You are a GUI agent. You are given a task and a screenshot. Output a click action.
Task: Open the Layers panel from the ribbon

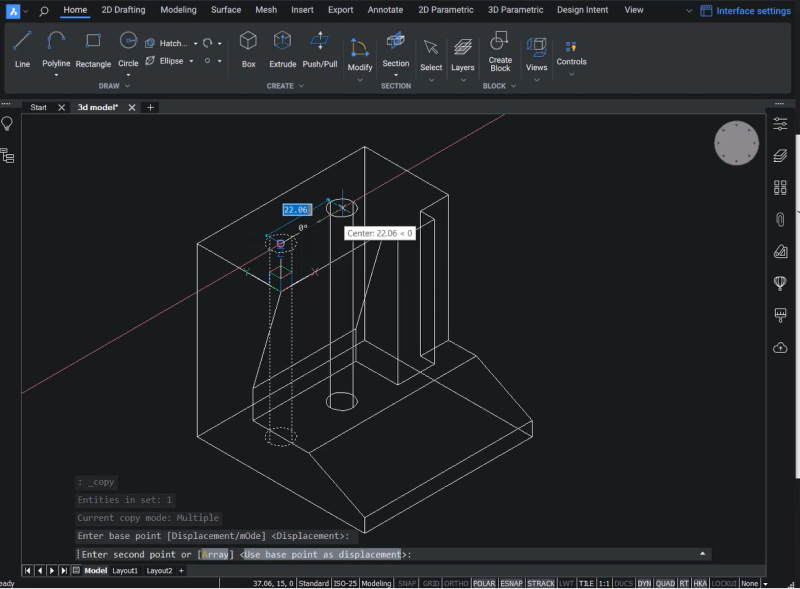pyautogui.click(x=462, y=50)
